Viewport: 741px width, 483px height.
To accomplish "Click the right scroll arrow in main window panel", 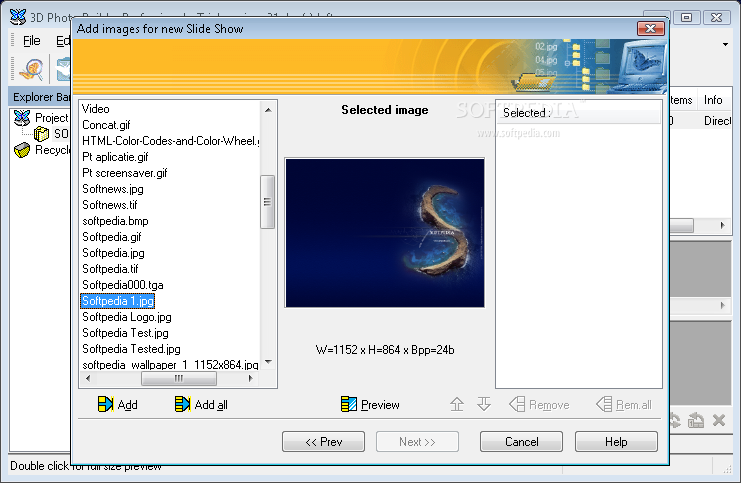I will [723, 225].
